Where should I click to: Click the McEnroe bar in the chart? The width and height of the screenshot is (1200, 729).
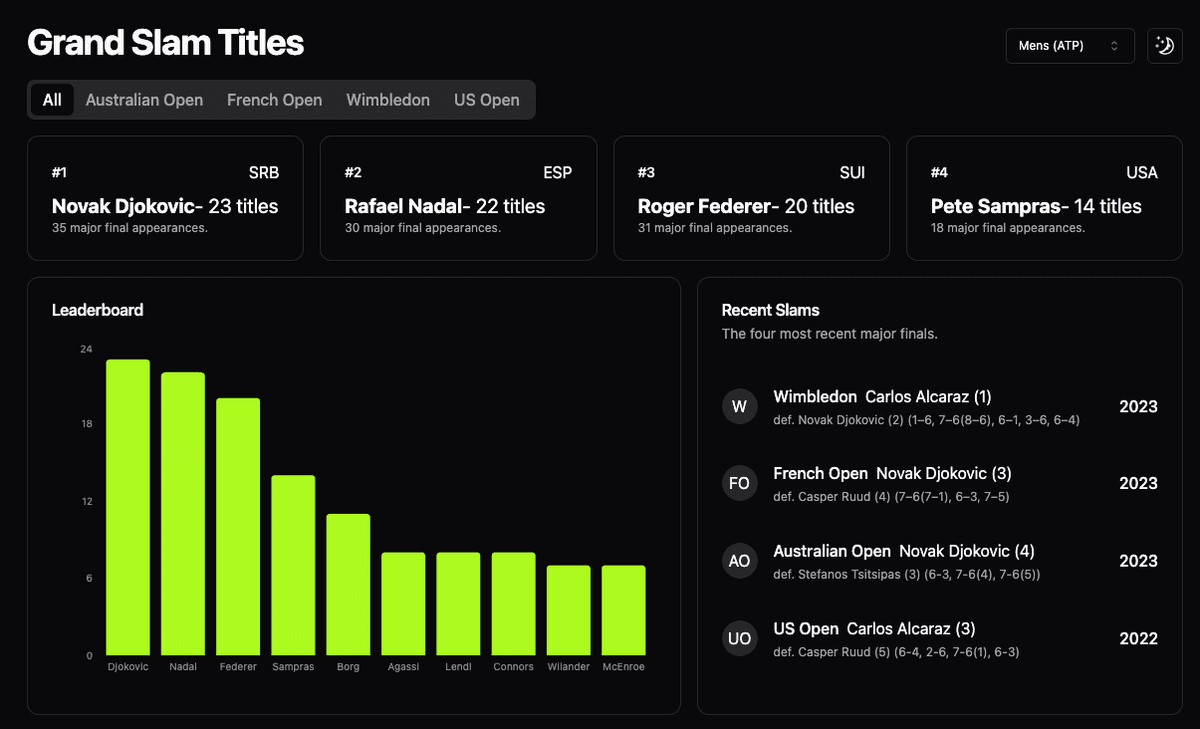pyautogui.click(x=623, y=610)
